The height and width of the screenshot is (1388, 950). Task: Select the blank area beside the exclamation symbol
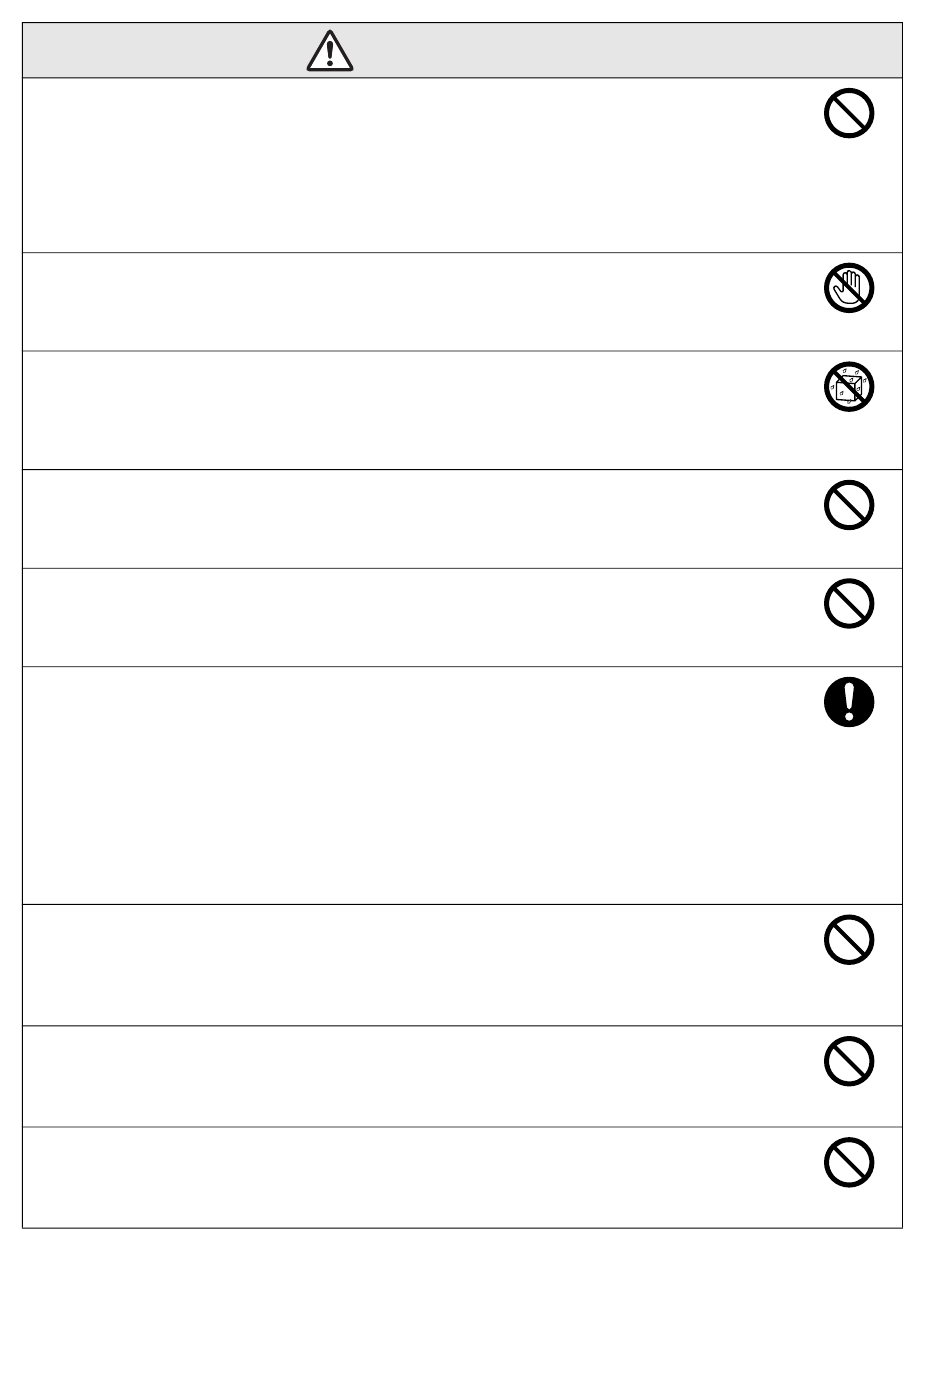(420, 785)
